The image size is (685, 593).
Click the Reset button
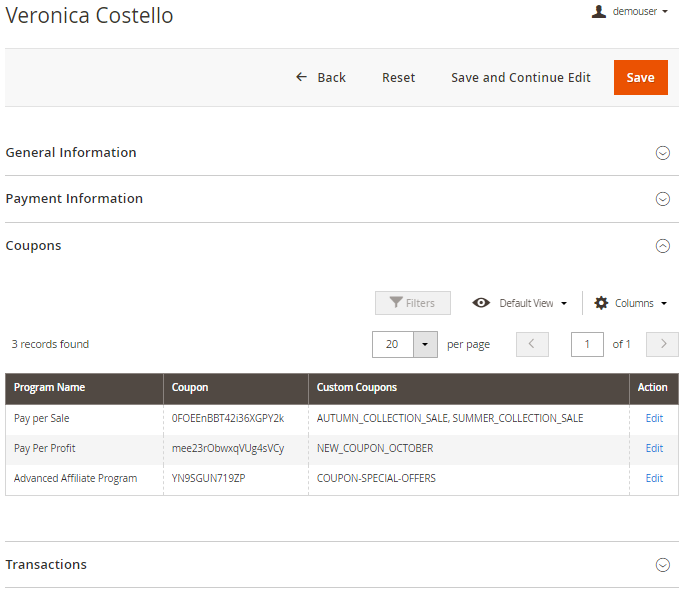pos(398,78)
